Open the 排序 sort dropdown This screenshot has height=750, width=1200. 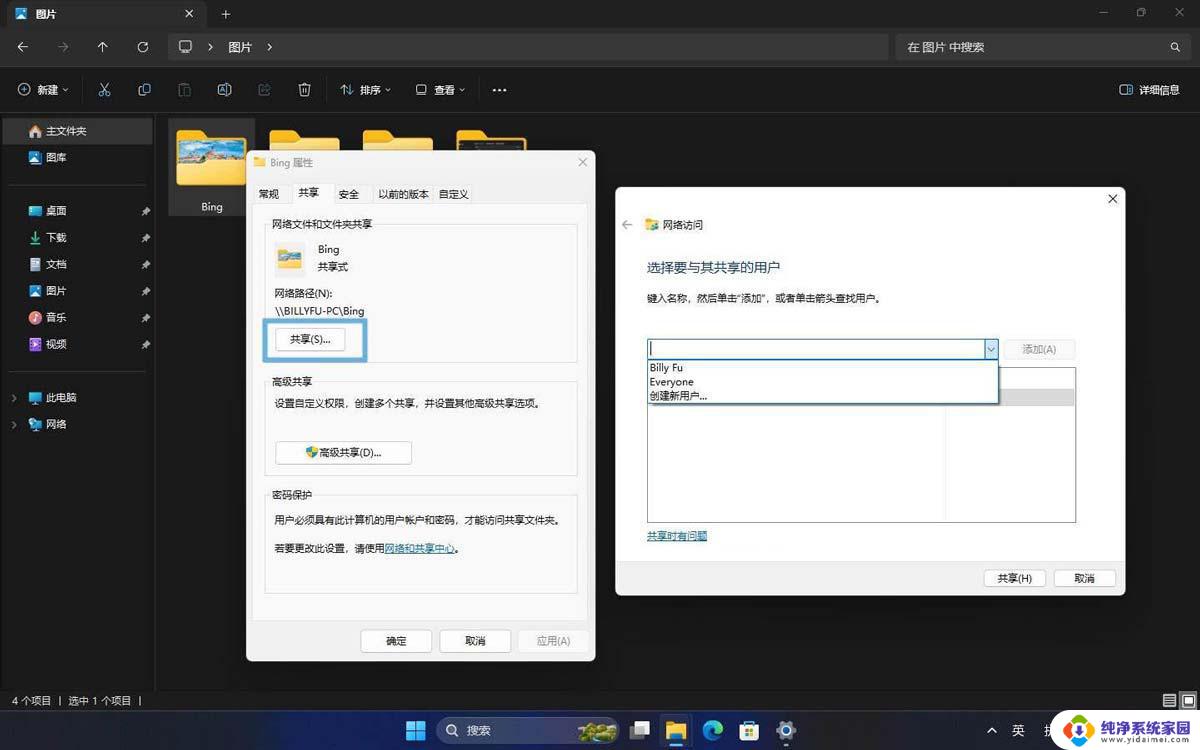point(365,90)
